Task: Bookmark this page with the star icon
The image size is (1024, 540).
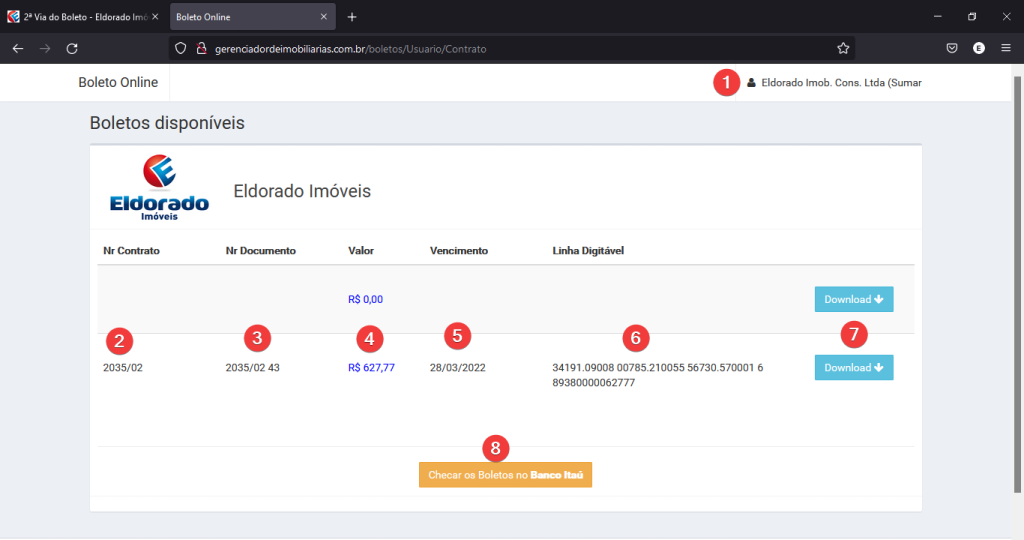Action: (x=843, y=48)
